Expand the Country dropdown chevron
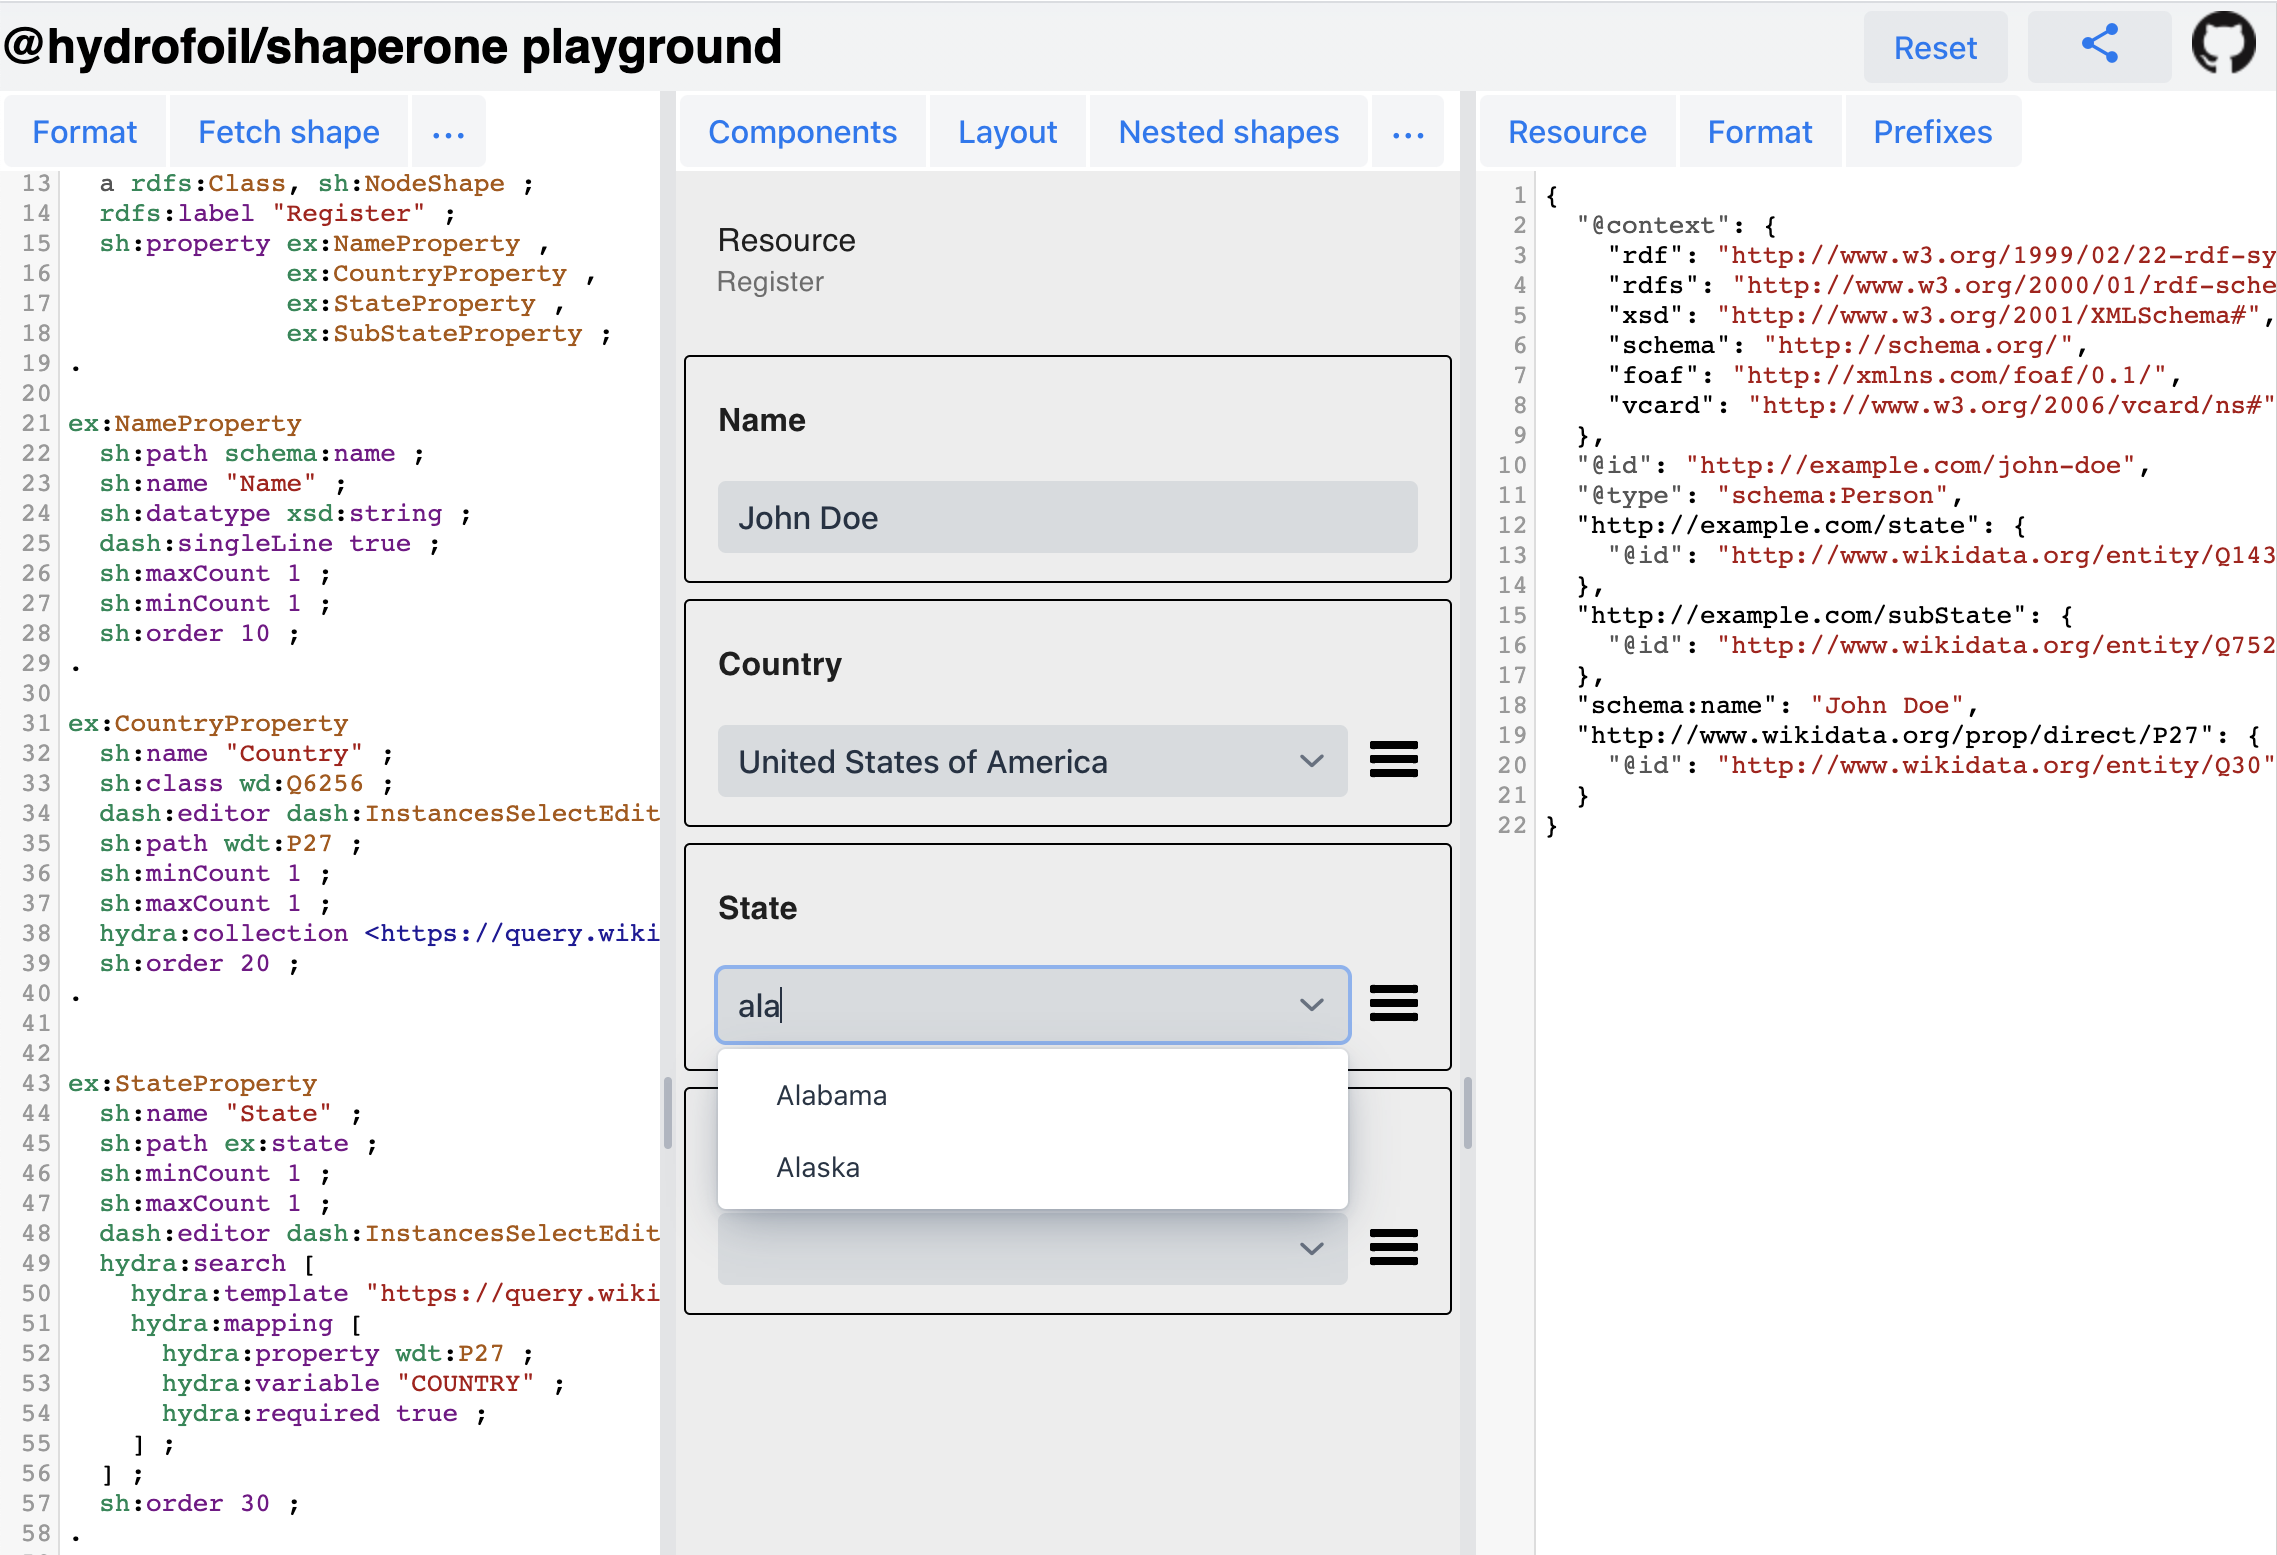2277x1555 pixels. click(1312, 761)
